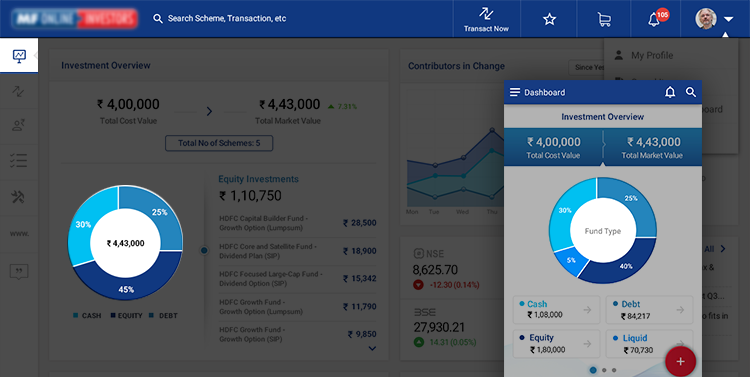This screenshot has width=750, height=377.
Task: Open the tools icon in sidebar
Action: tap(18, 197)
